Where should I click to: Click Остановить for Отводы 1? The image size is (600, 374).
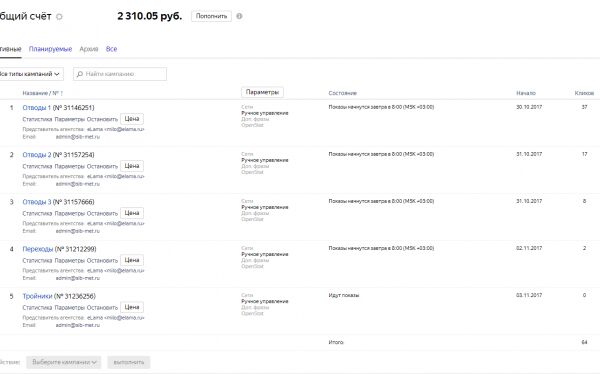pos(102,119)
